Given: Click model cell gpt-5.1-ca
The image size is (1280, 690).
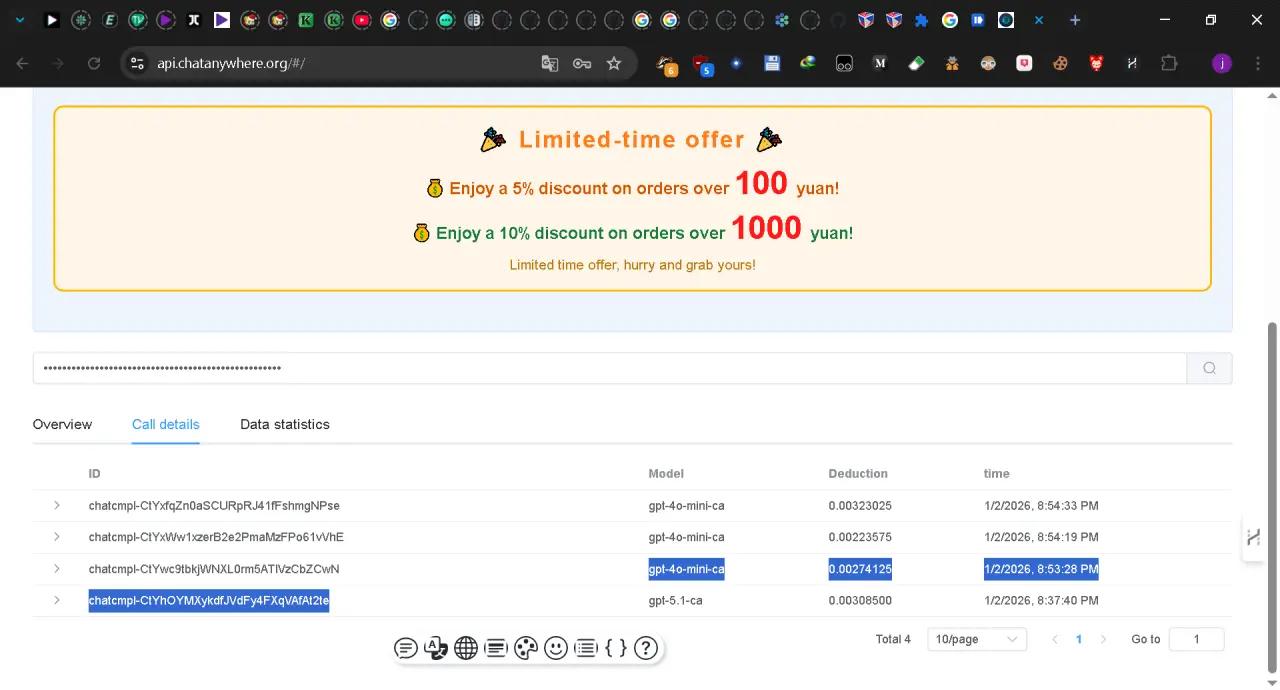Looking at the screenshot, I should pos(676,600).
